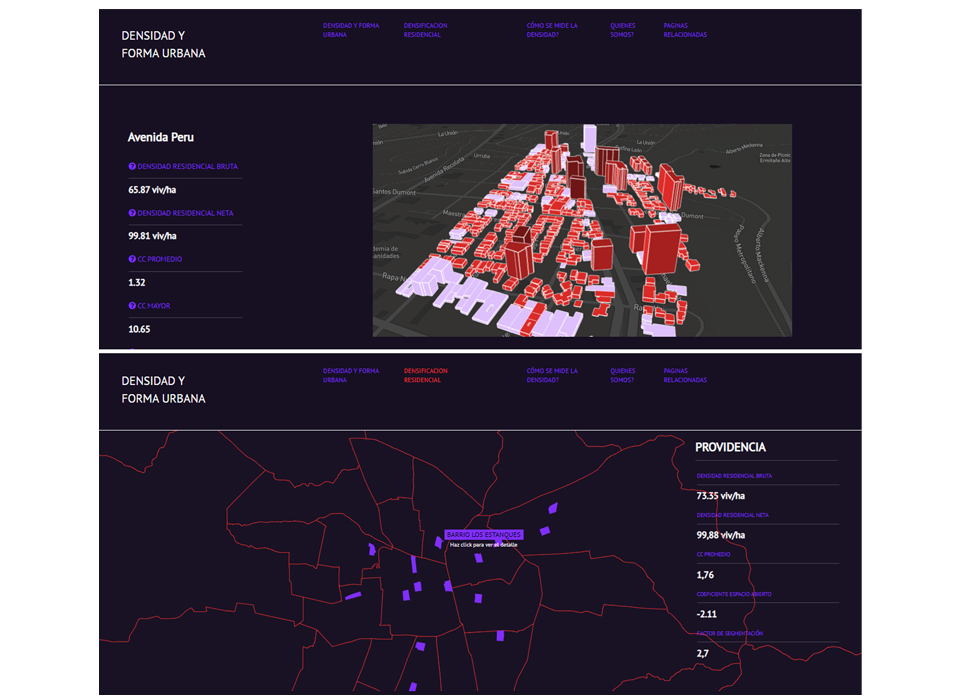Click question icon next to CC Promedio
Viewport: 980px width, 700px height.
(132, 259)
